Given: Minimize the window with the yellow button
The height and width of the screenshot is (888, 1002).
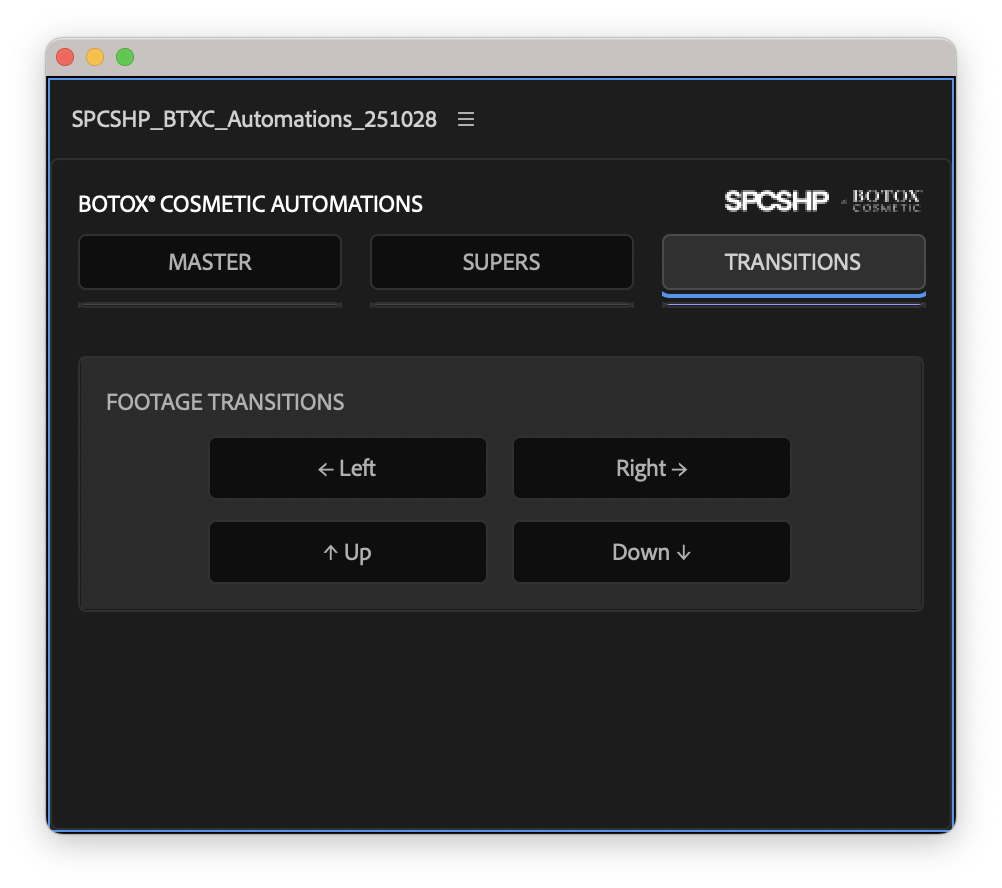Looking at the screenshot, I should (95, 57).
